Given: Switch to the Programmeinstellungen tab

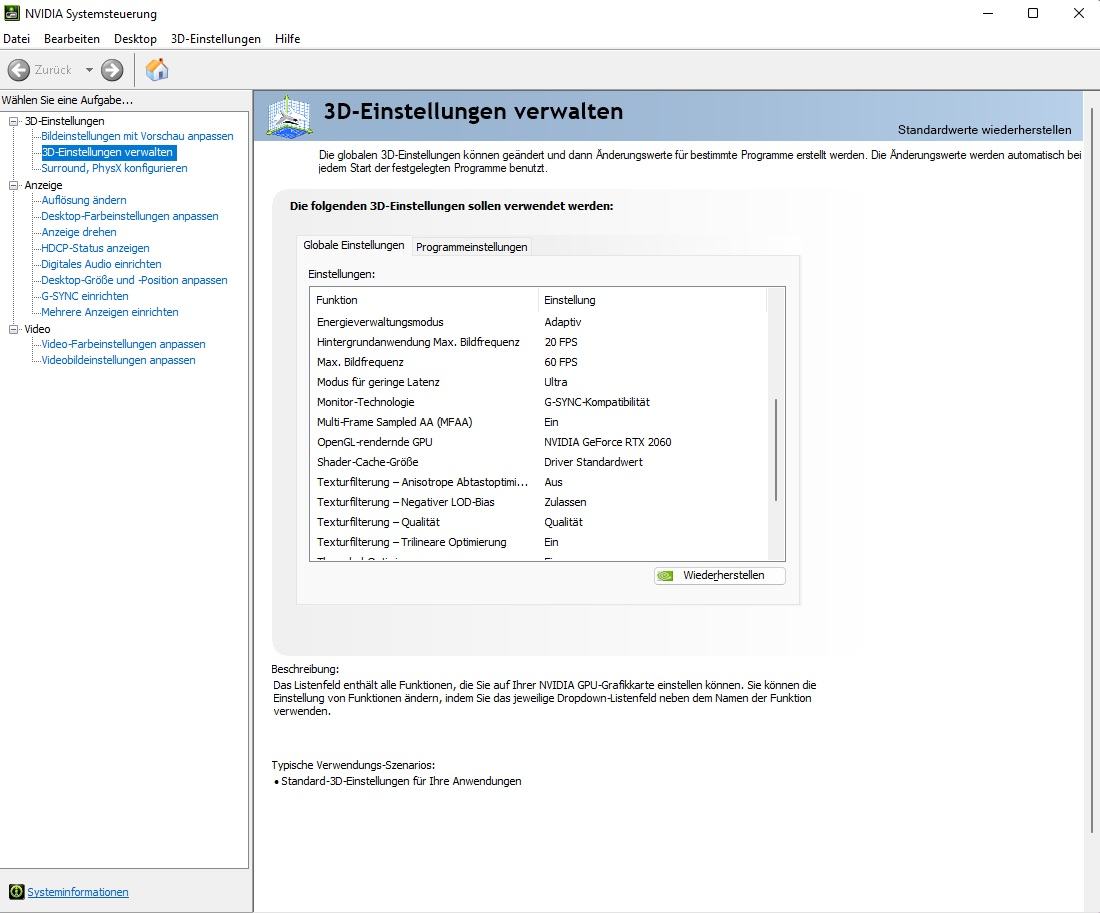Looking at the screenshot, I should [x=471, y=247].
